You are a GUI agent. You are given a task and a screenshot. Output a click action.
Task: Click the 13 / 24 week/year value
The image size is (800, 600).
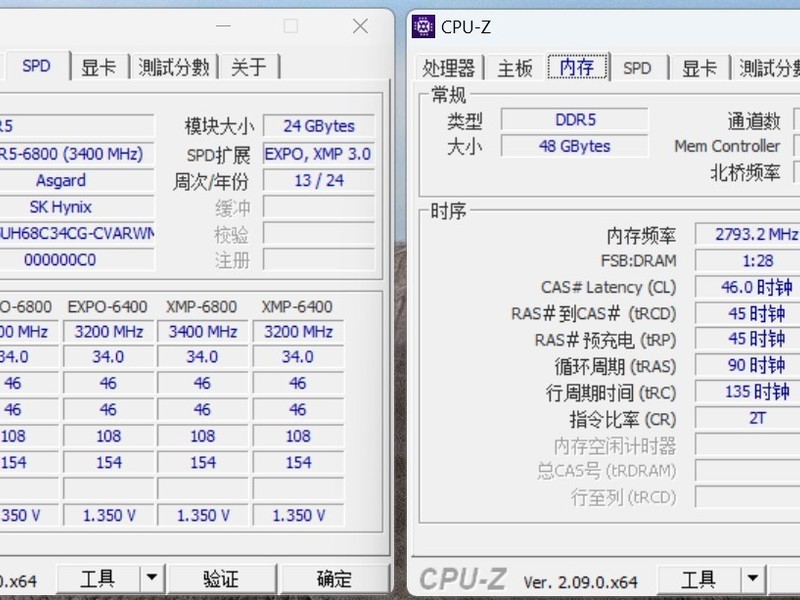[319, 180]
